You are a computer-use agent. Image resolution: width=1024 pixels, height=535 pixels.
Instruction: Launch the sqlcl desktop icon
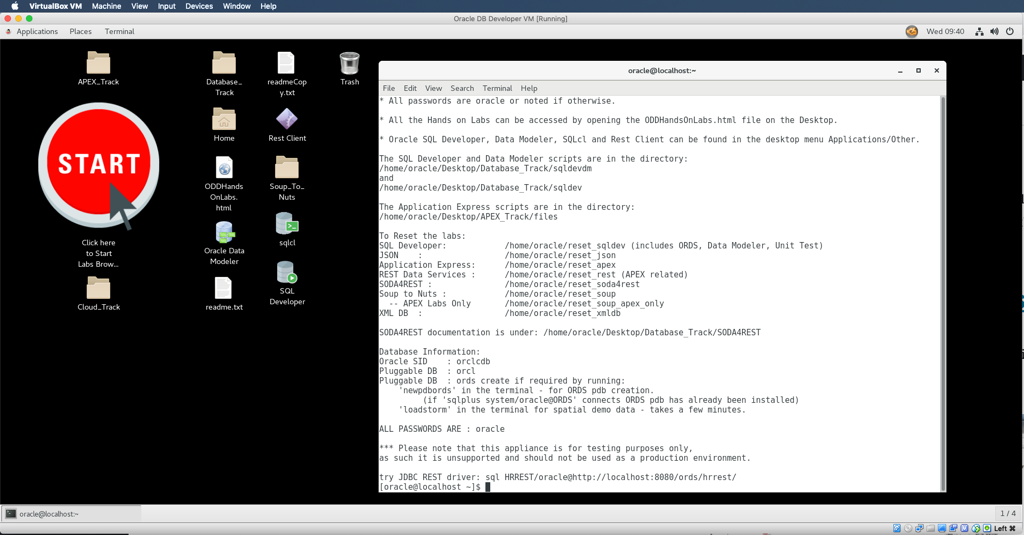click(x=287, y=224)
